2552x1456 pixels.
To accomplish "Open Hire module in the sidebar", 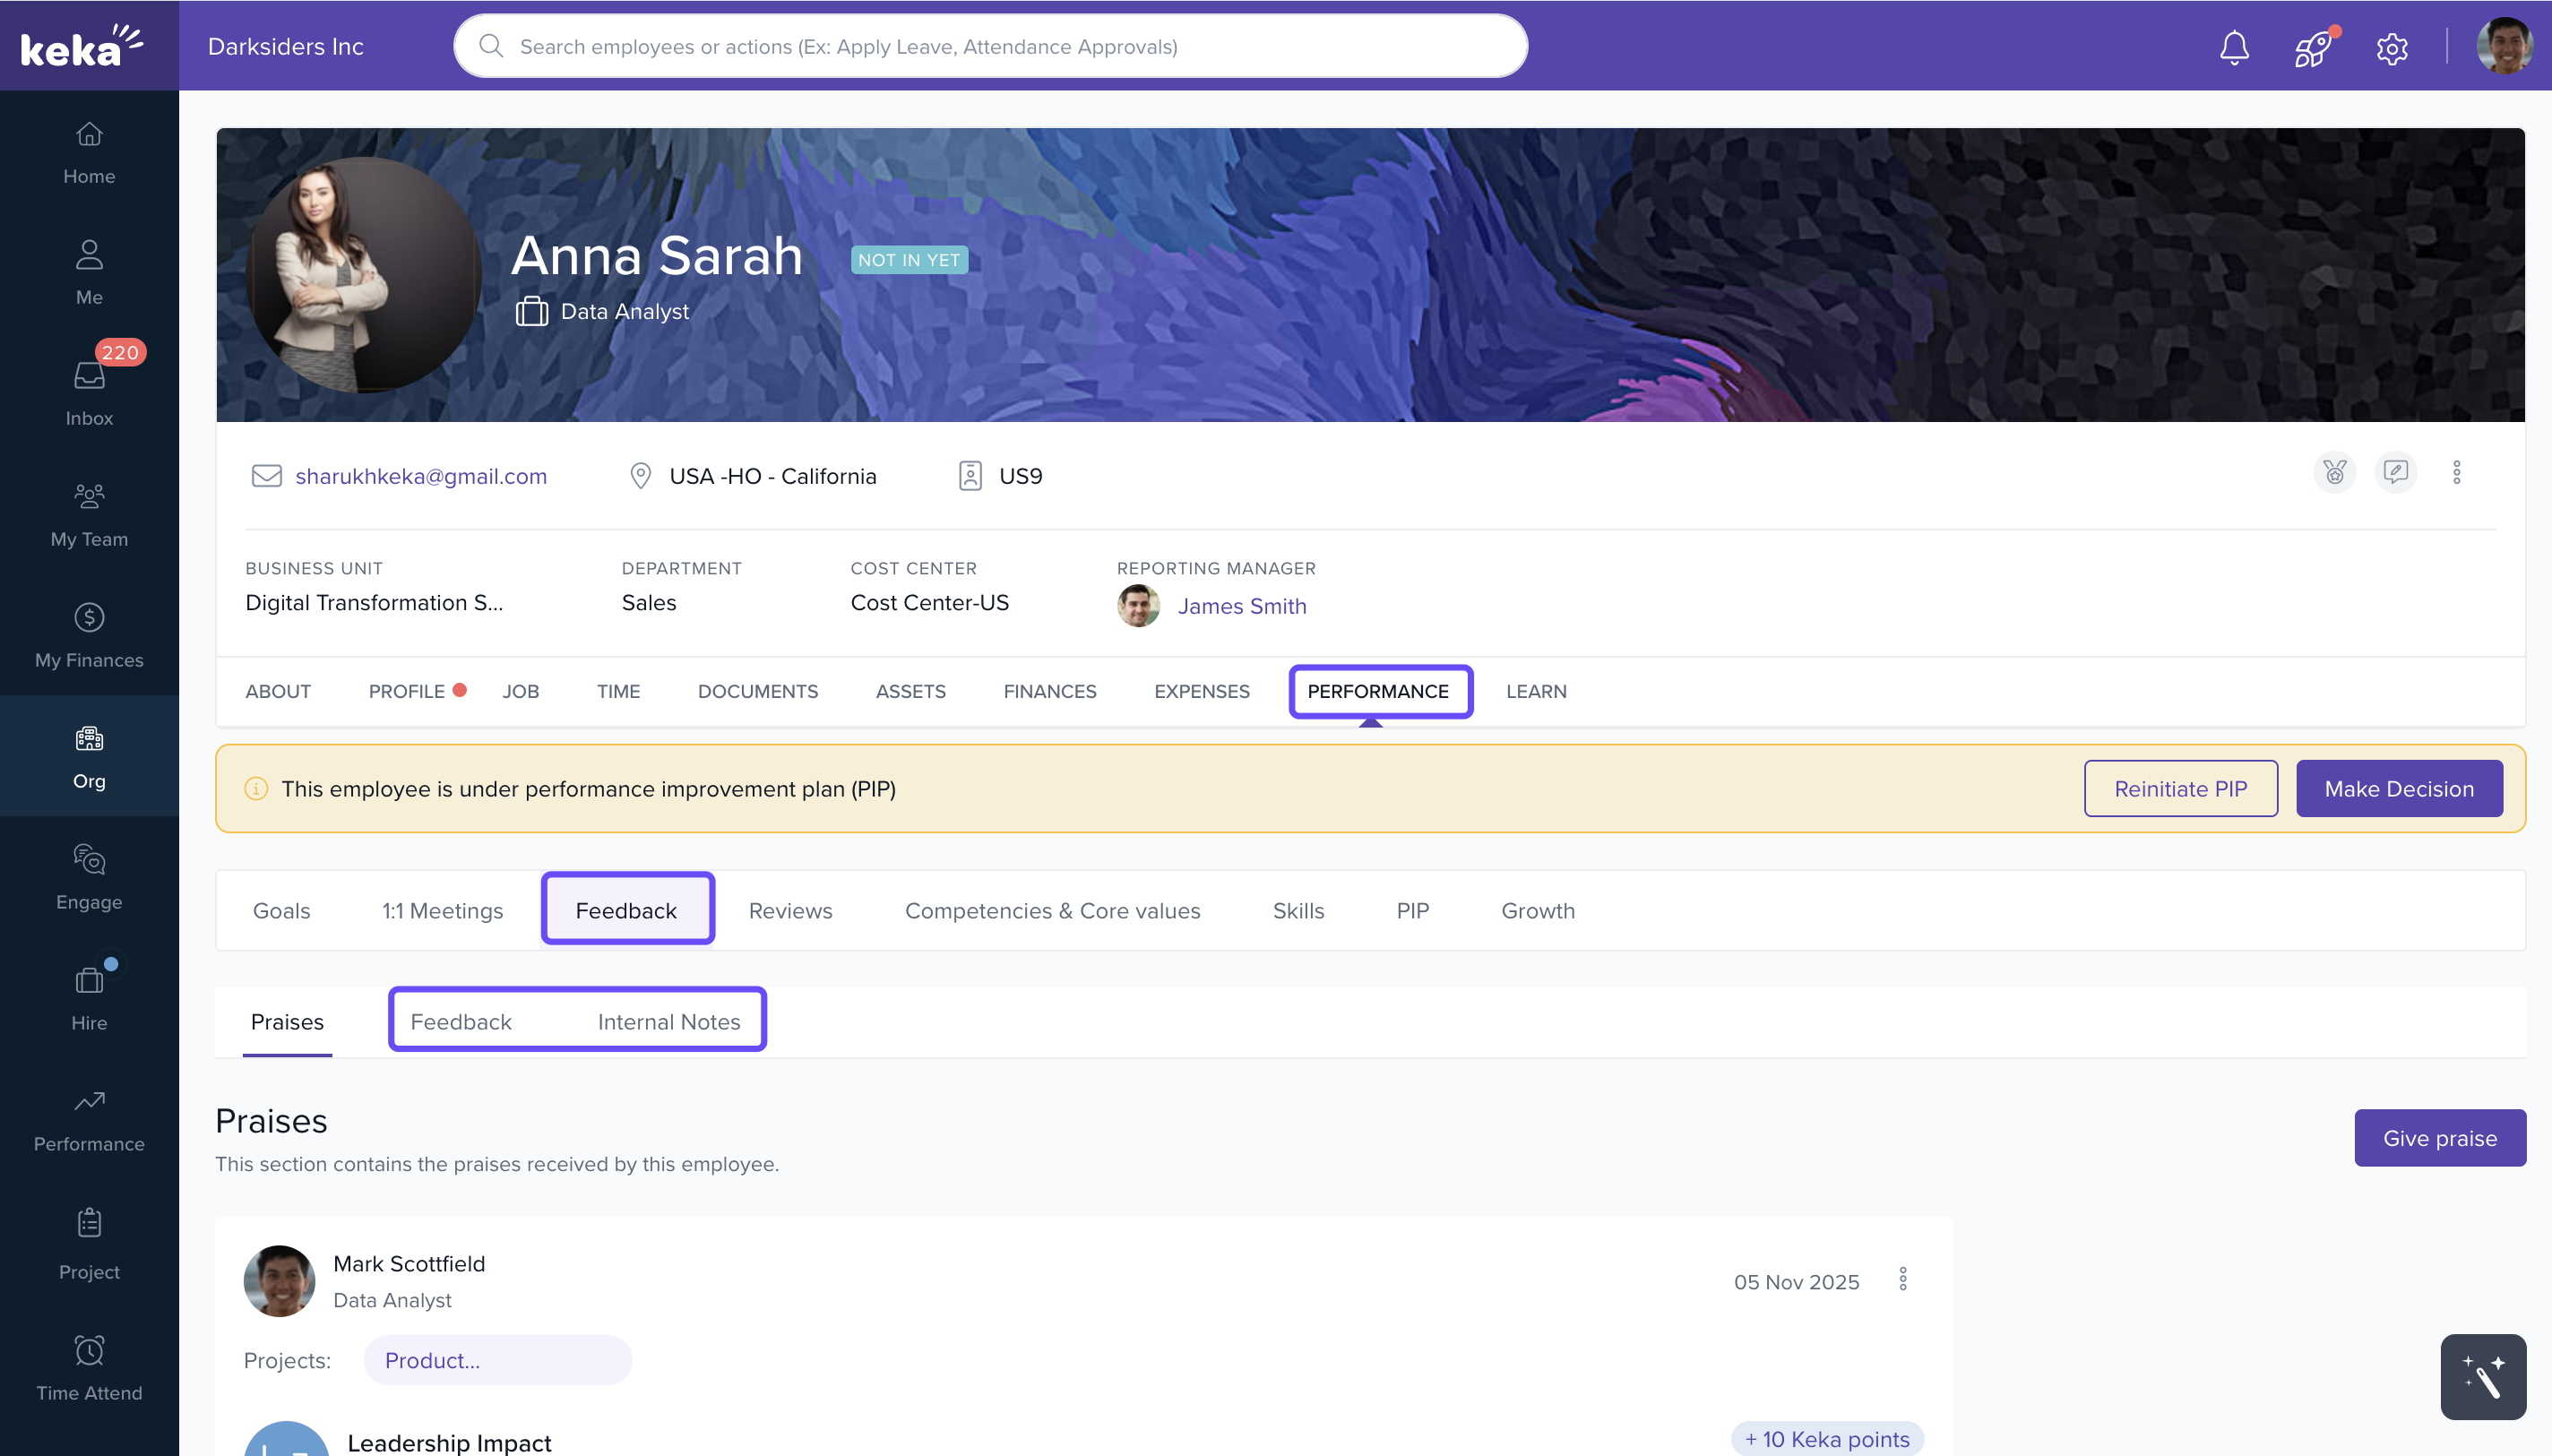I will (x=89, y=998).
